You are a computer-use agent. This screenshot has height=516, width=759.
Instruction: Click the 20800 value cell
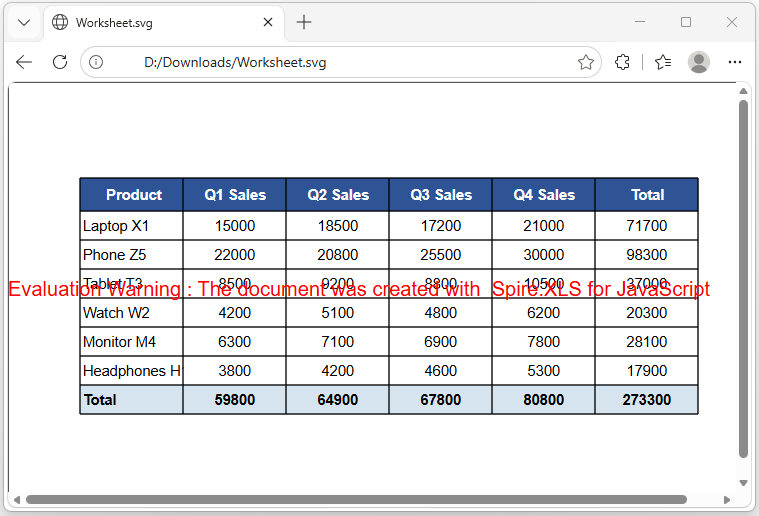(x=338, y=255)
